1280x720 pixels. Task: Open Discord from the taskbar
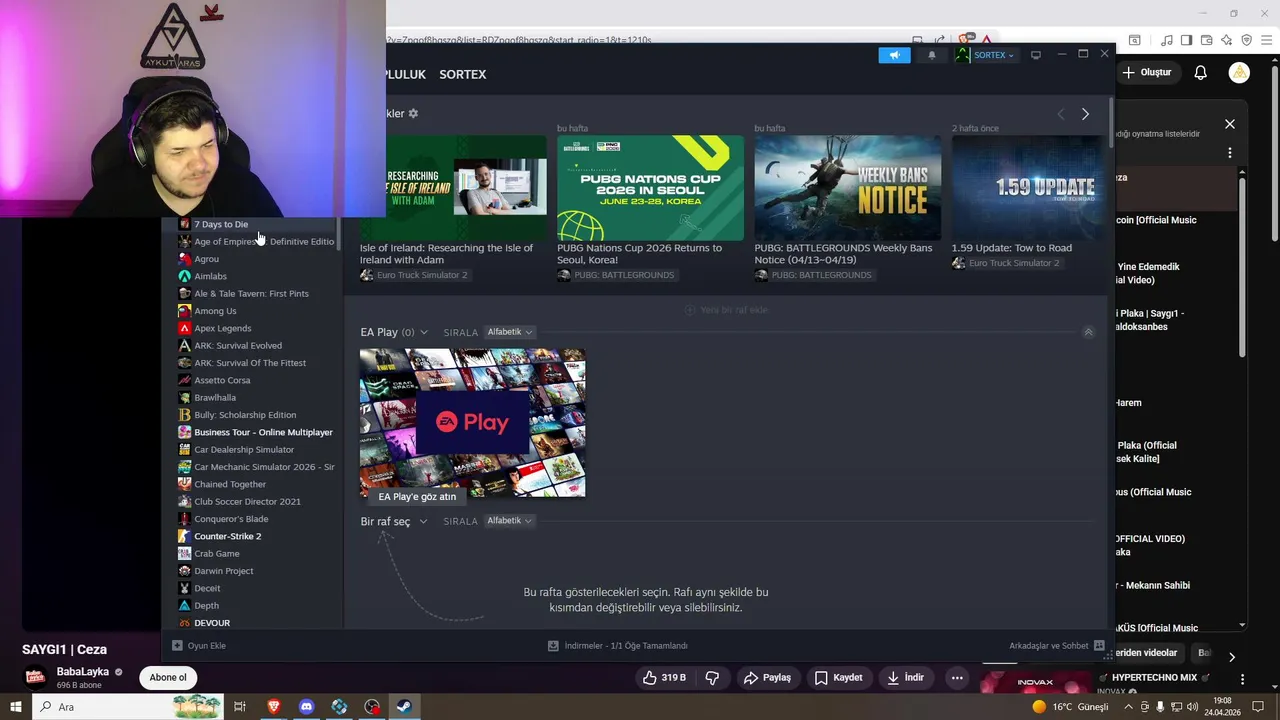click(307, 707)
